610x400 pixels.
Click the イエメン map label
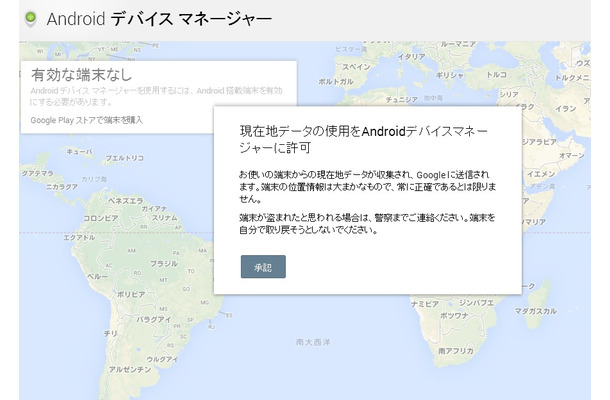541,174
